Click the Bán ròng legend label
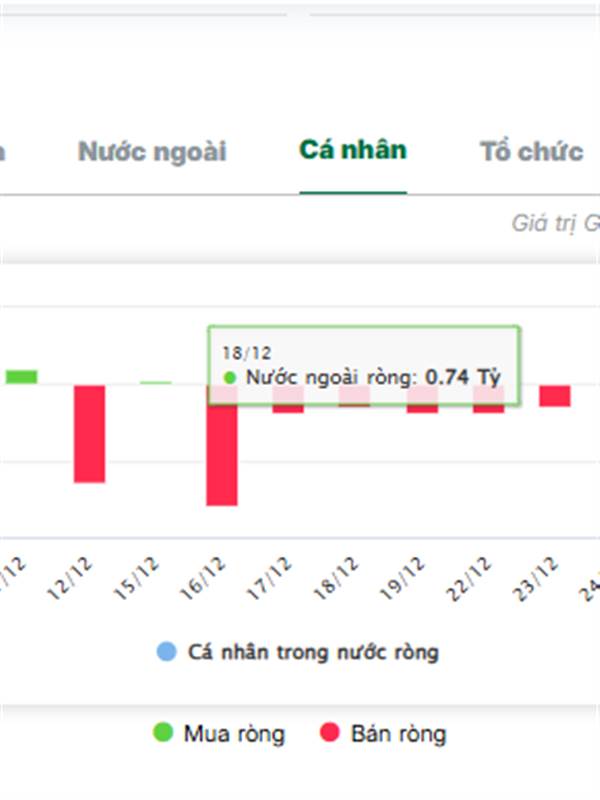The height and width of the screenshot is (800, 600). tap(398, 734)
